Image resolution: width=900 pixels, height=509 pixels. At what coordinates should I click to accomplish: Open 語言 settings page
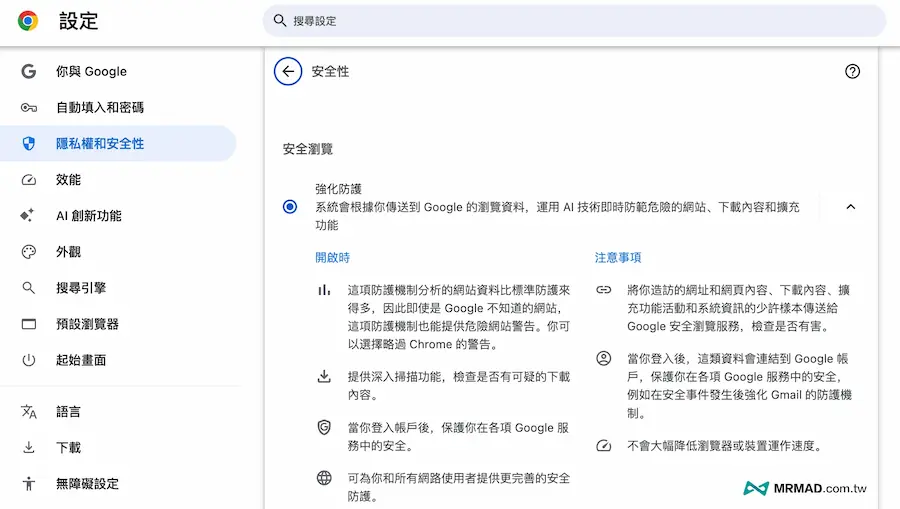coord(118,411)
